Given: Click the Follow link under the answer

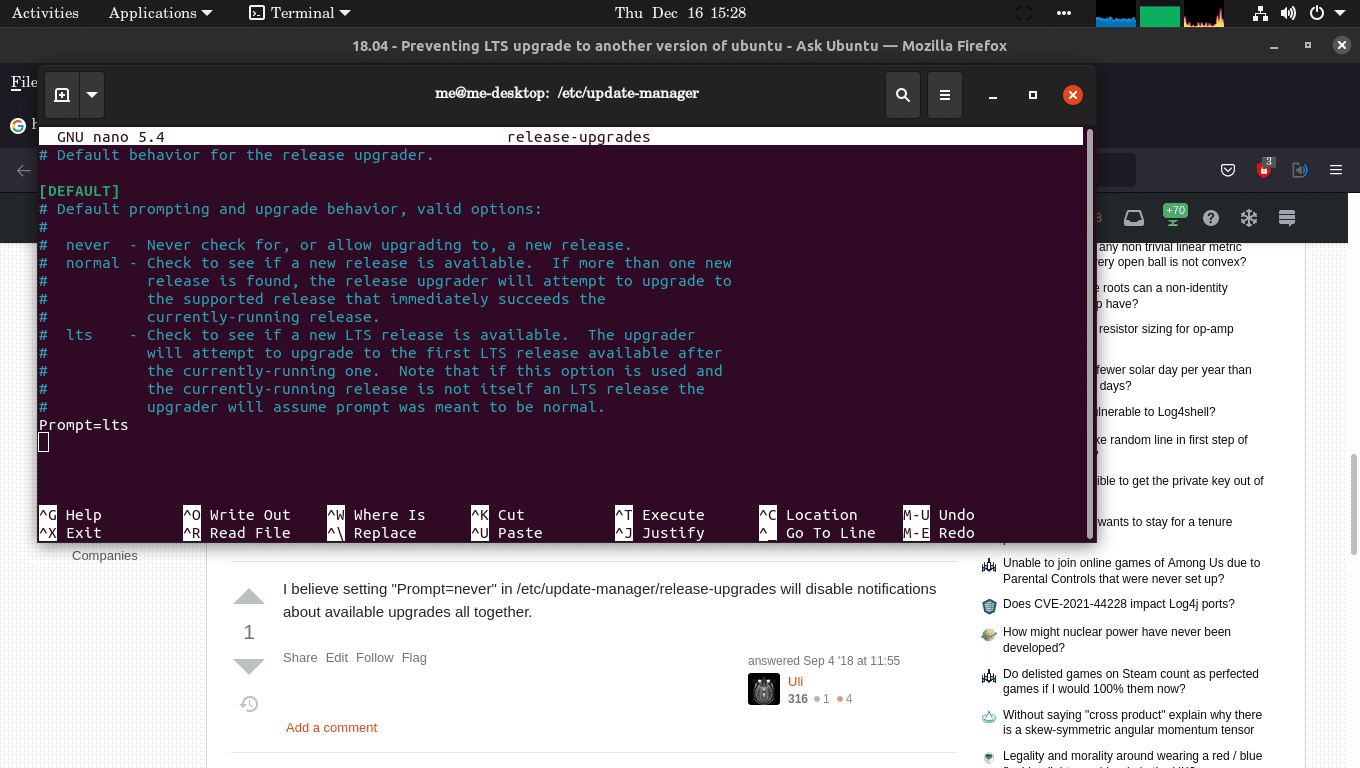Looking at the screenshot, I should (375, 658).
